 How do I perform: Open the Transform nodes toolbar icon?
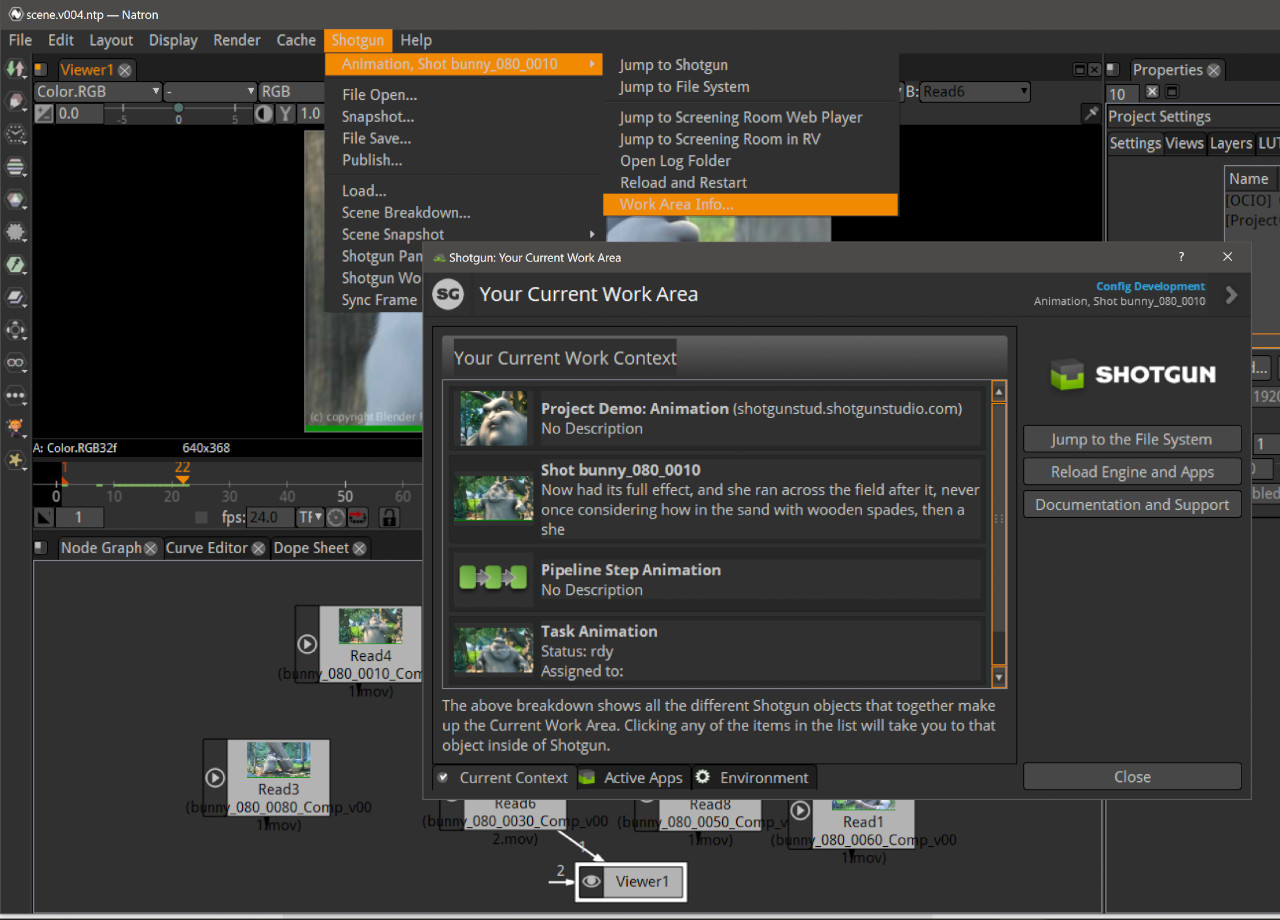pyautogui.click(x=15, y=330)
